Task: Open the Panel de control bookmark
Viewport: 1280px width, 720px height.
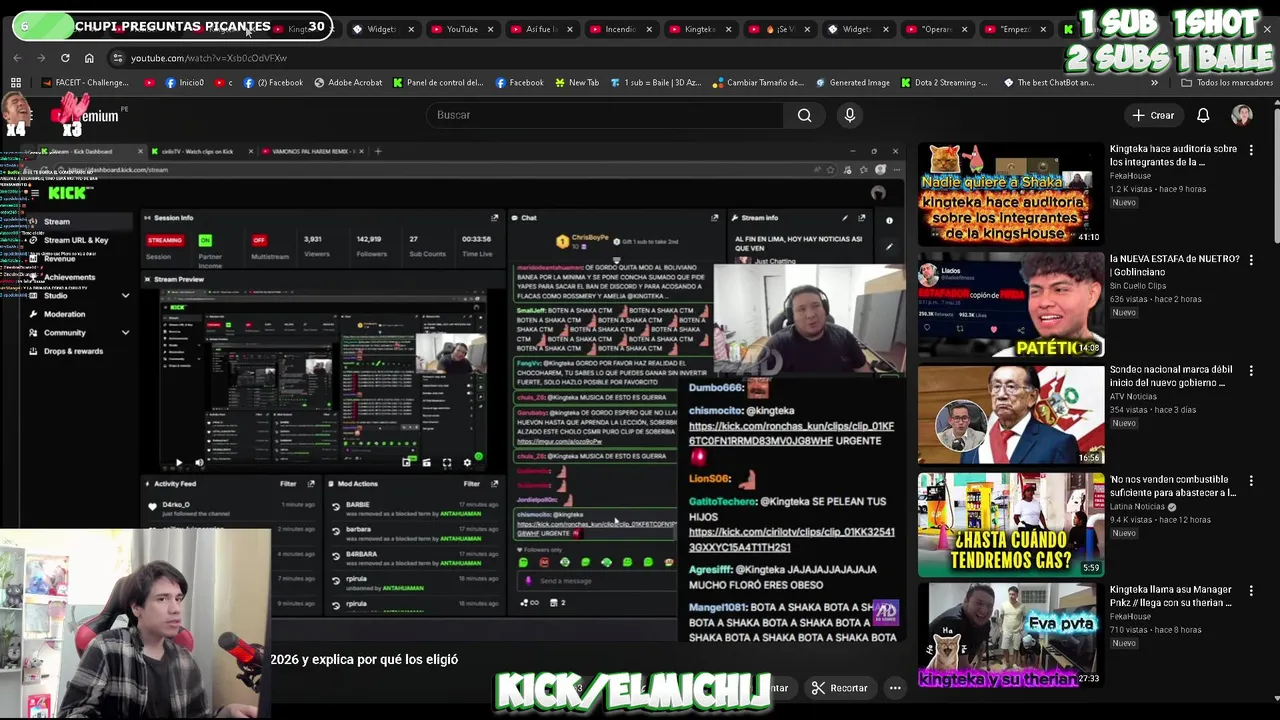Action: pyautogui.click(x=438, y=83)
